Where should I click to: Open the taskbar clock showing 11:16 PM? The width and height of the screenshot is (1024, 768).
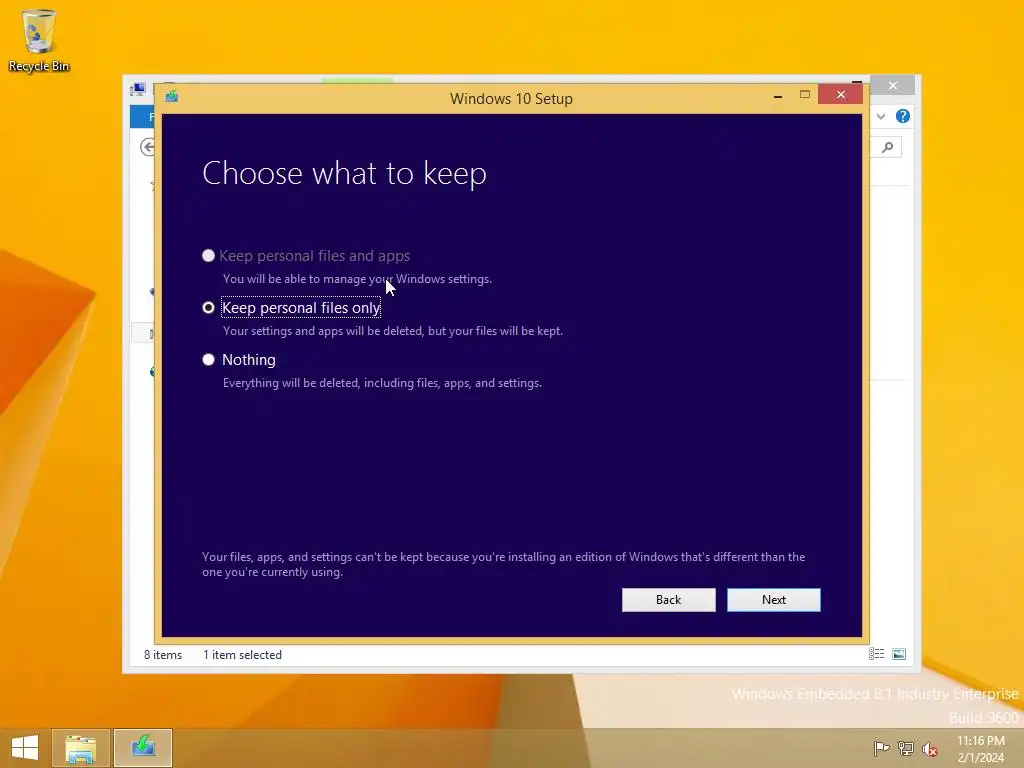[981, 749]
